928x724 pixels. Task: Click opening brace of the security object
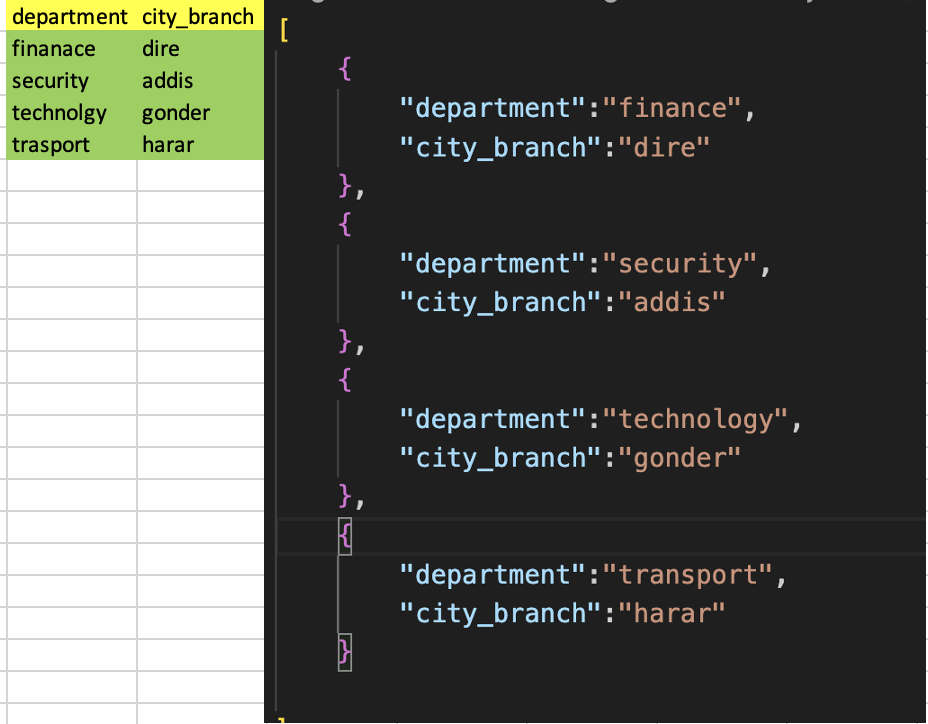[345, 225]
